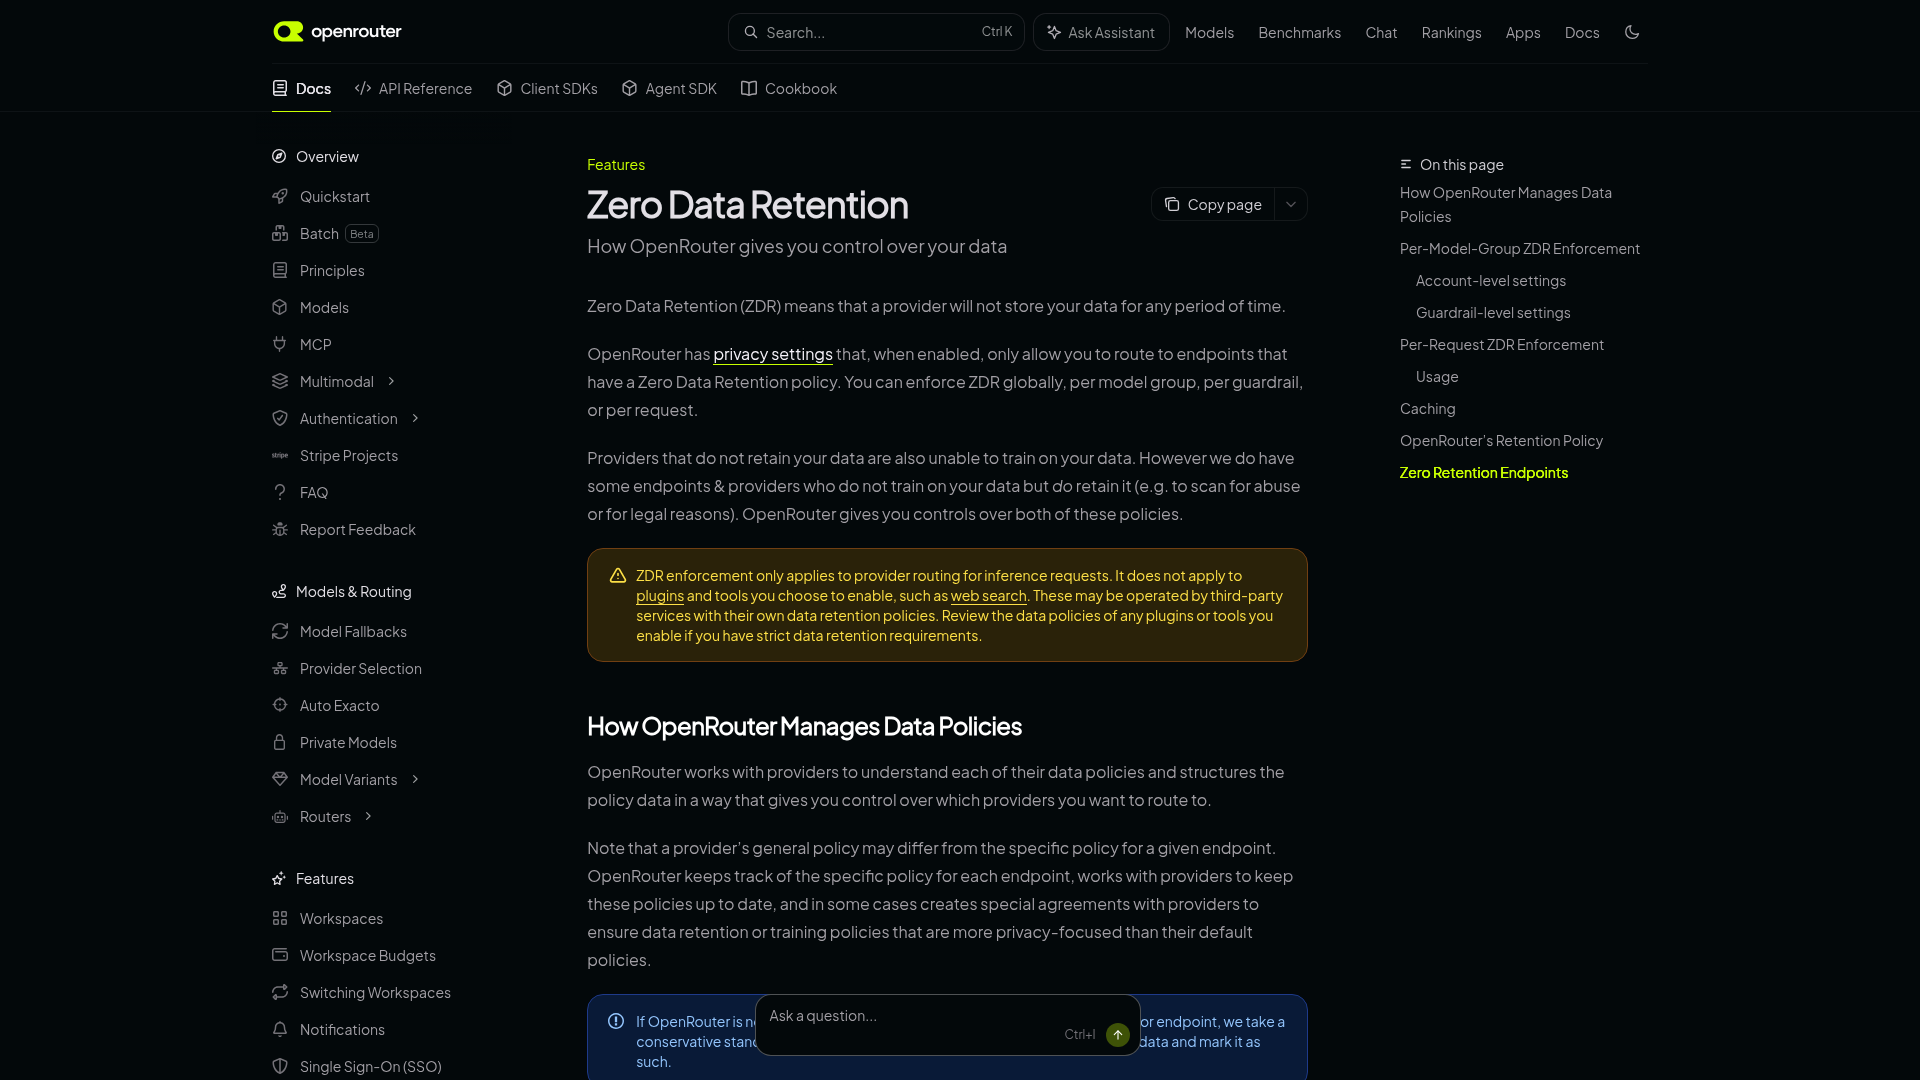Click the Copy page button

[x=1213, y=204]
